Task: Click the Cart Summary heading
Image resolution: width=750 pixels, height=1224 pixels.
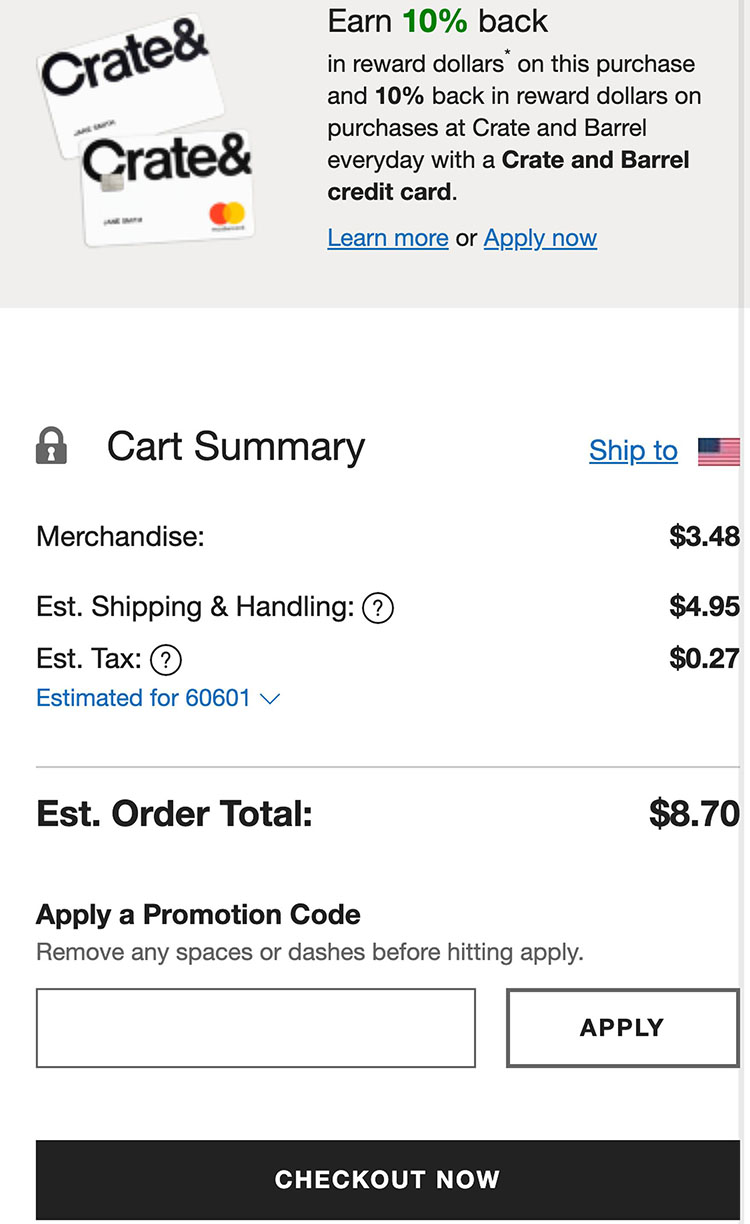Action: (236, 447)
